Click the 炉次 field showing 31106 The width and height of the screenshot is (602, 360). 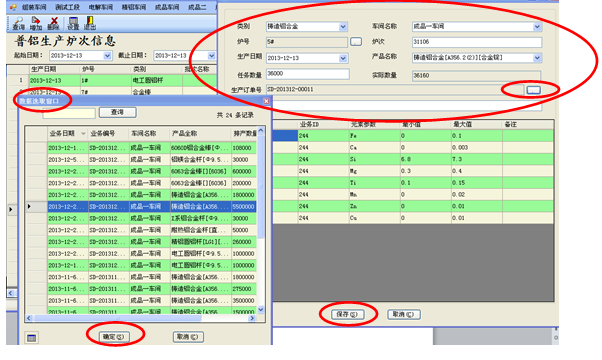(x=477, y=42)
